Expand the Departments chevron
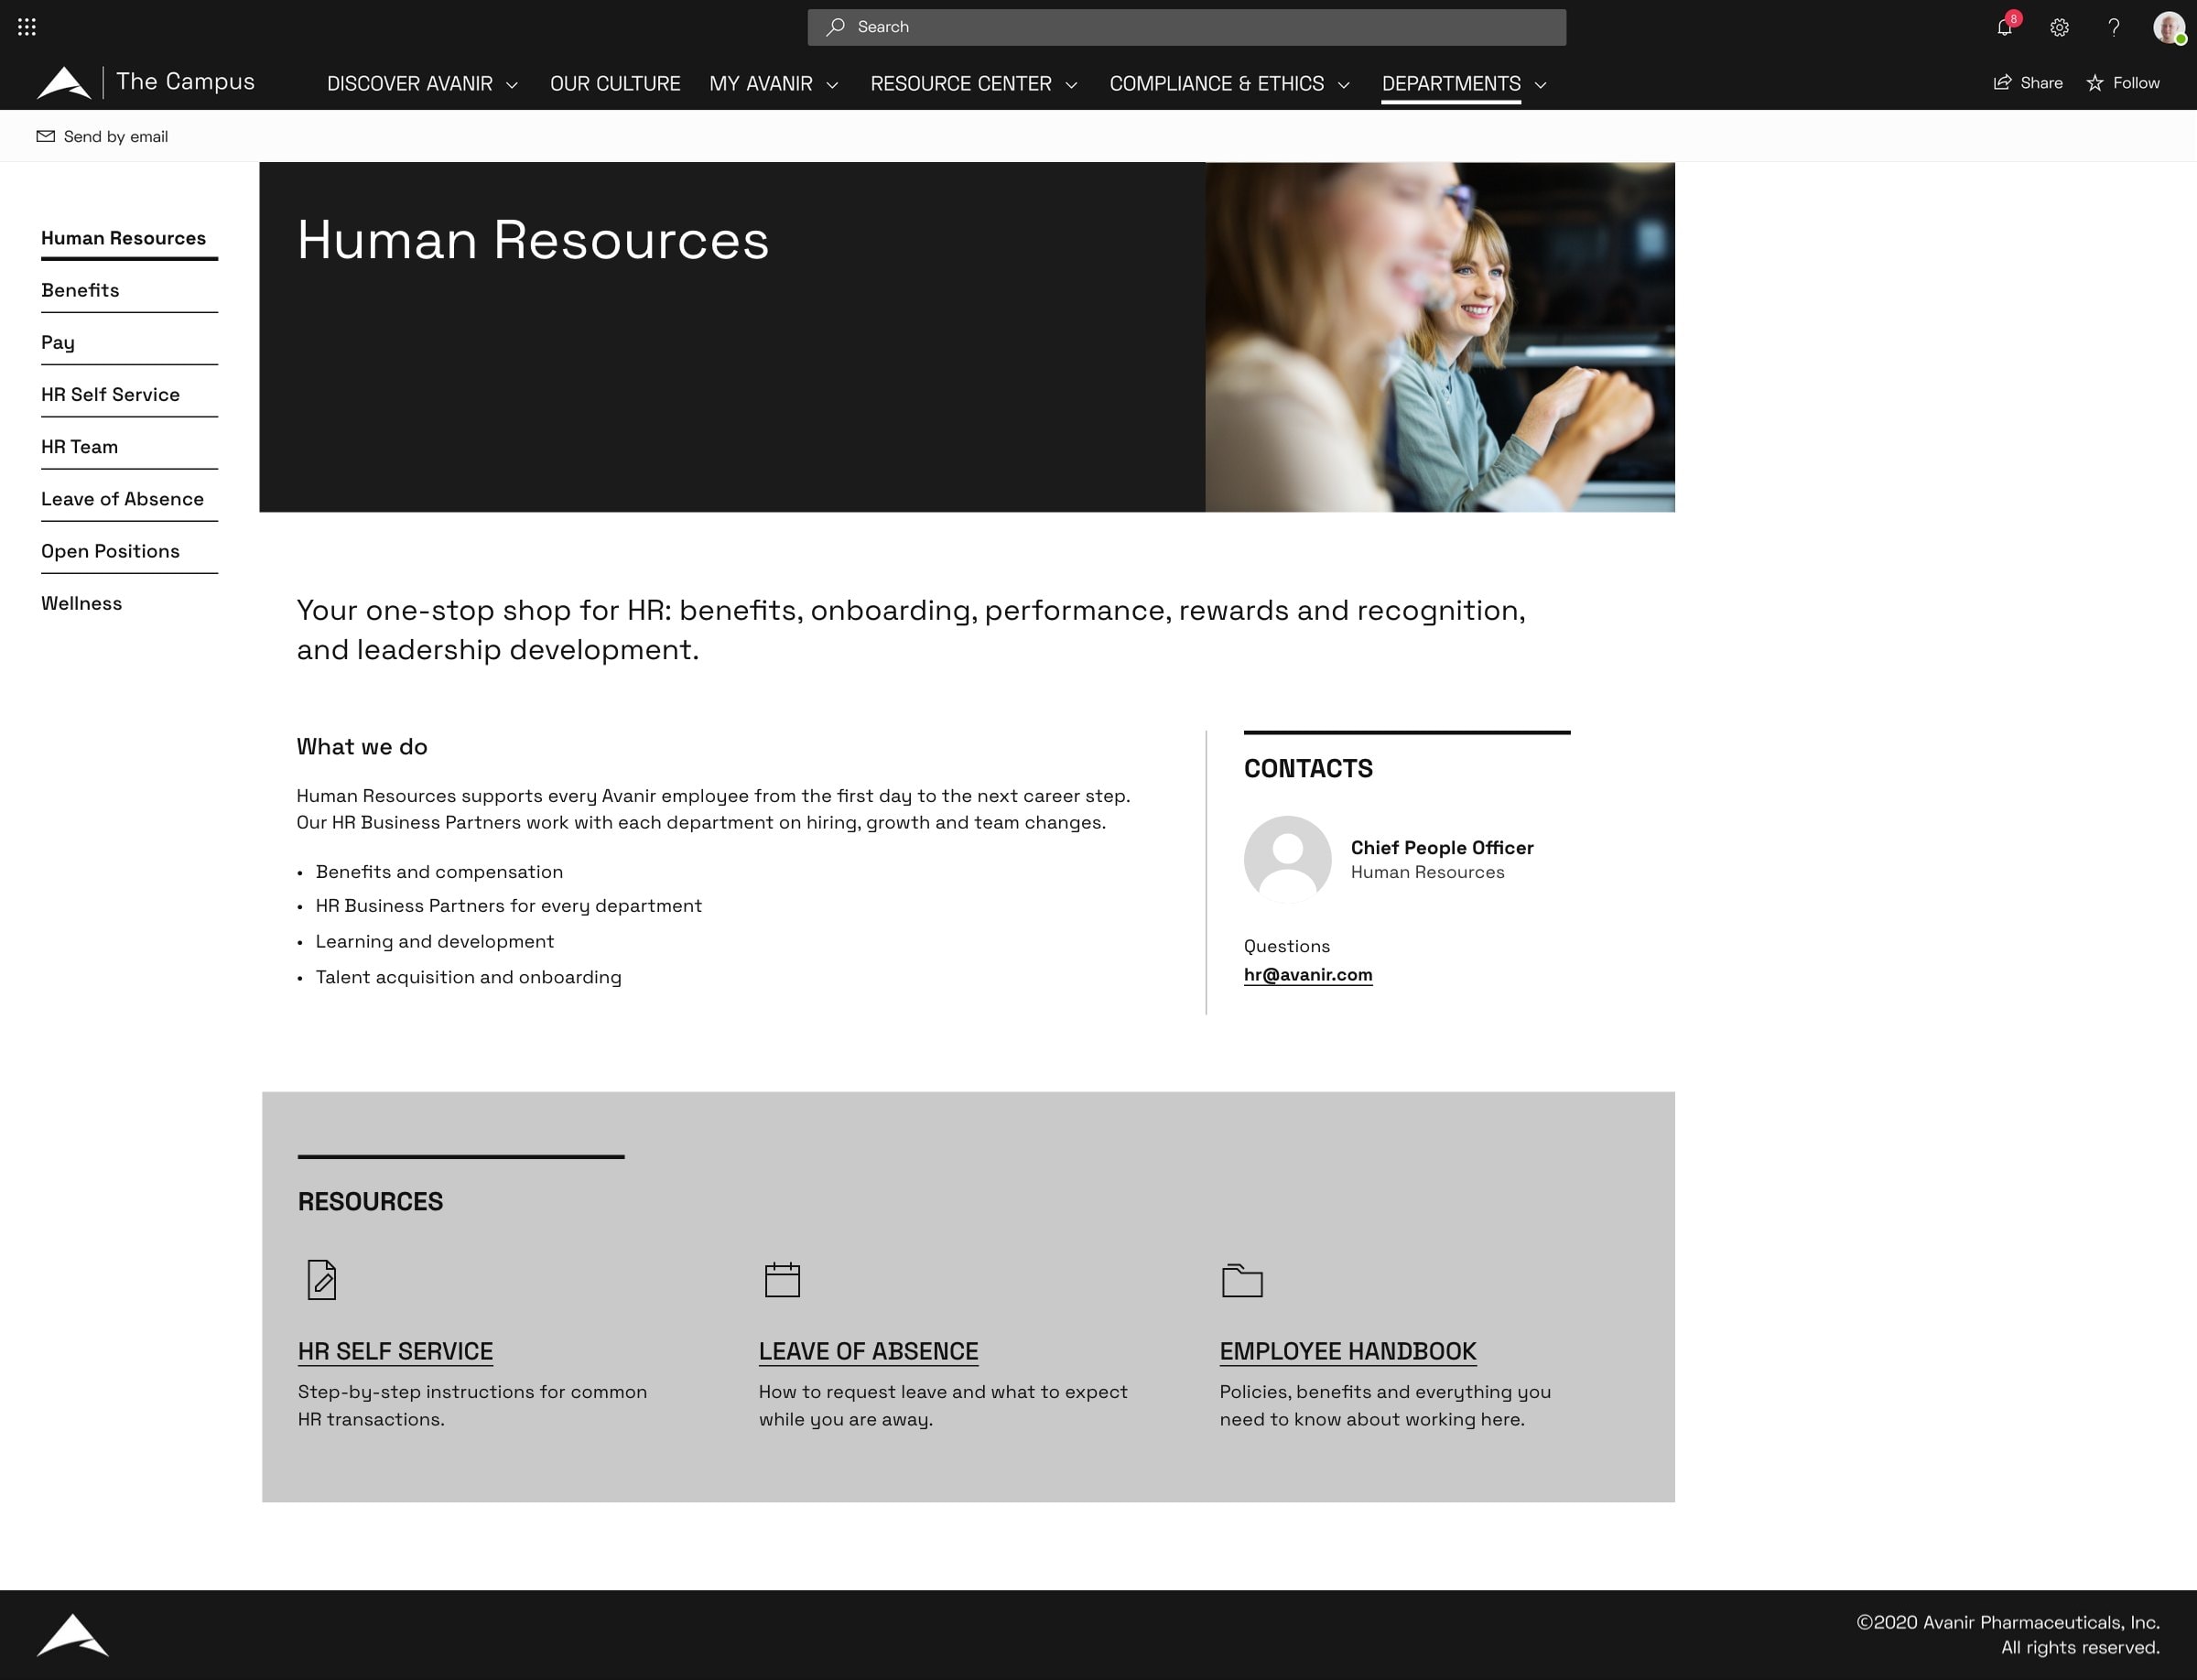 click(x=1541, y=85)
